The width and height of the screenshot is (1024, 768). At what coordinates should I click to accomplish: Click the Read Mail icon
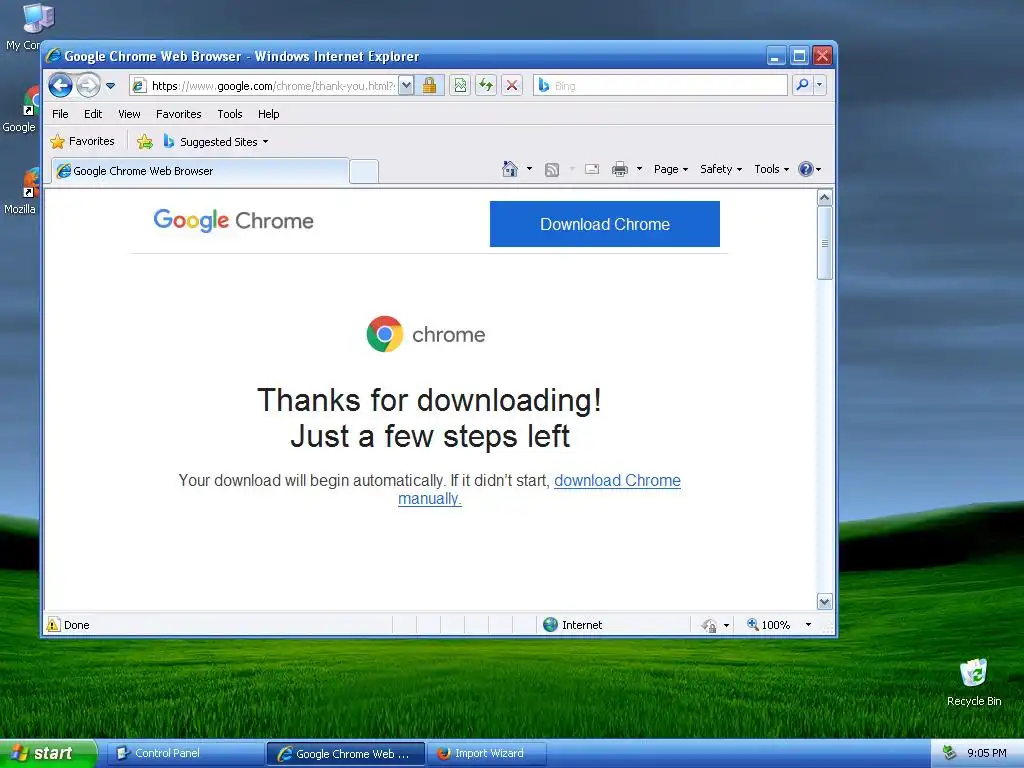coord(592,169)
